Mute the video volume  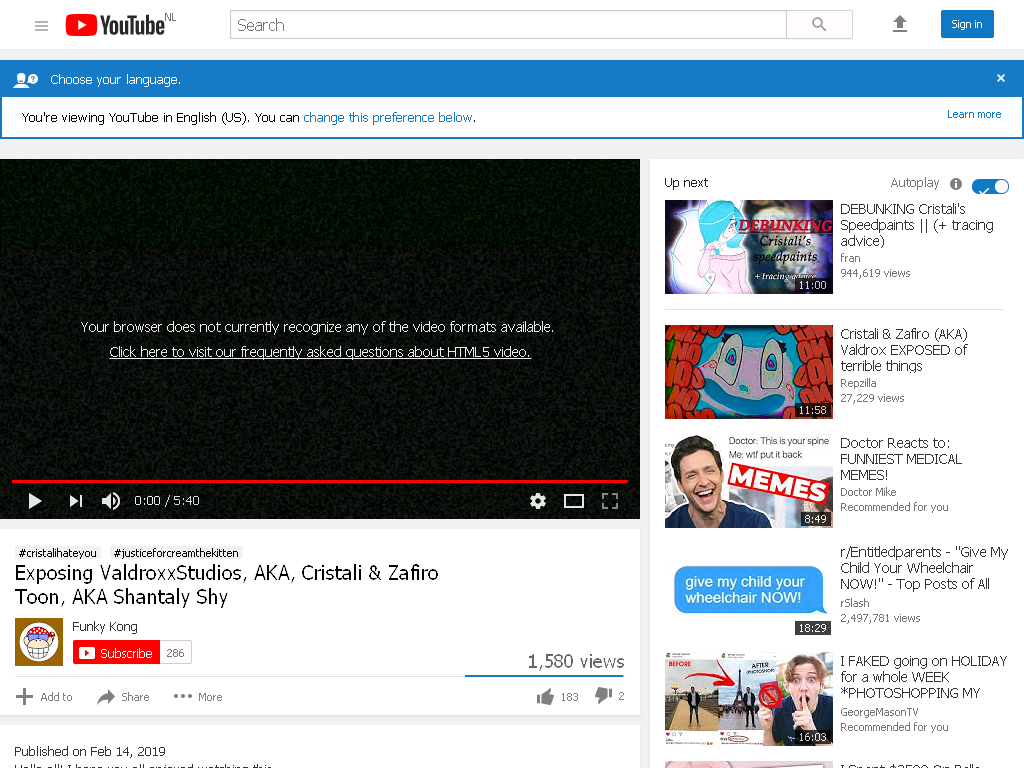[x=111, y=501]
